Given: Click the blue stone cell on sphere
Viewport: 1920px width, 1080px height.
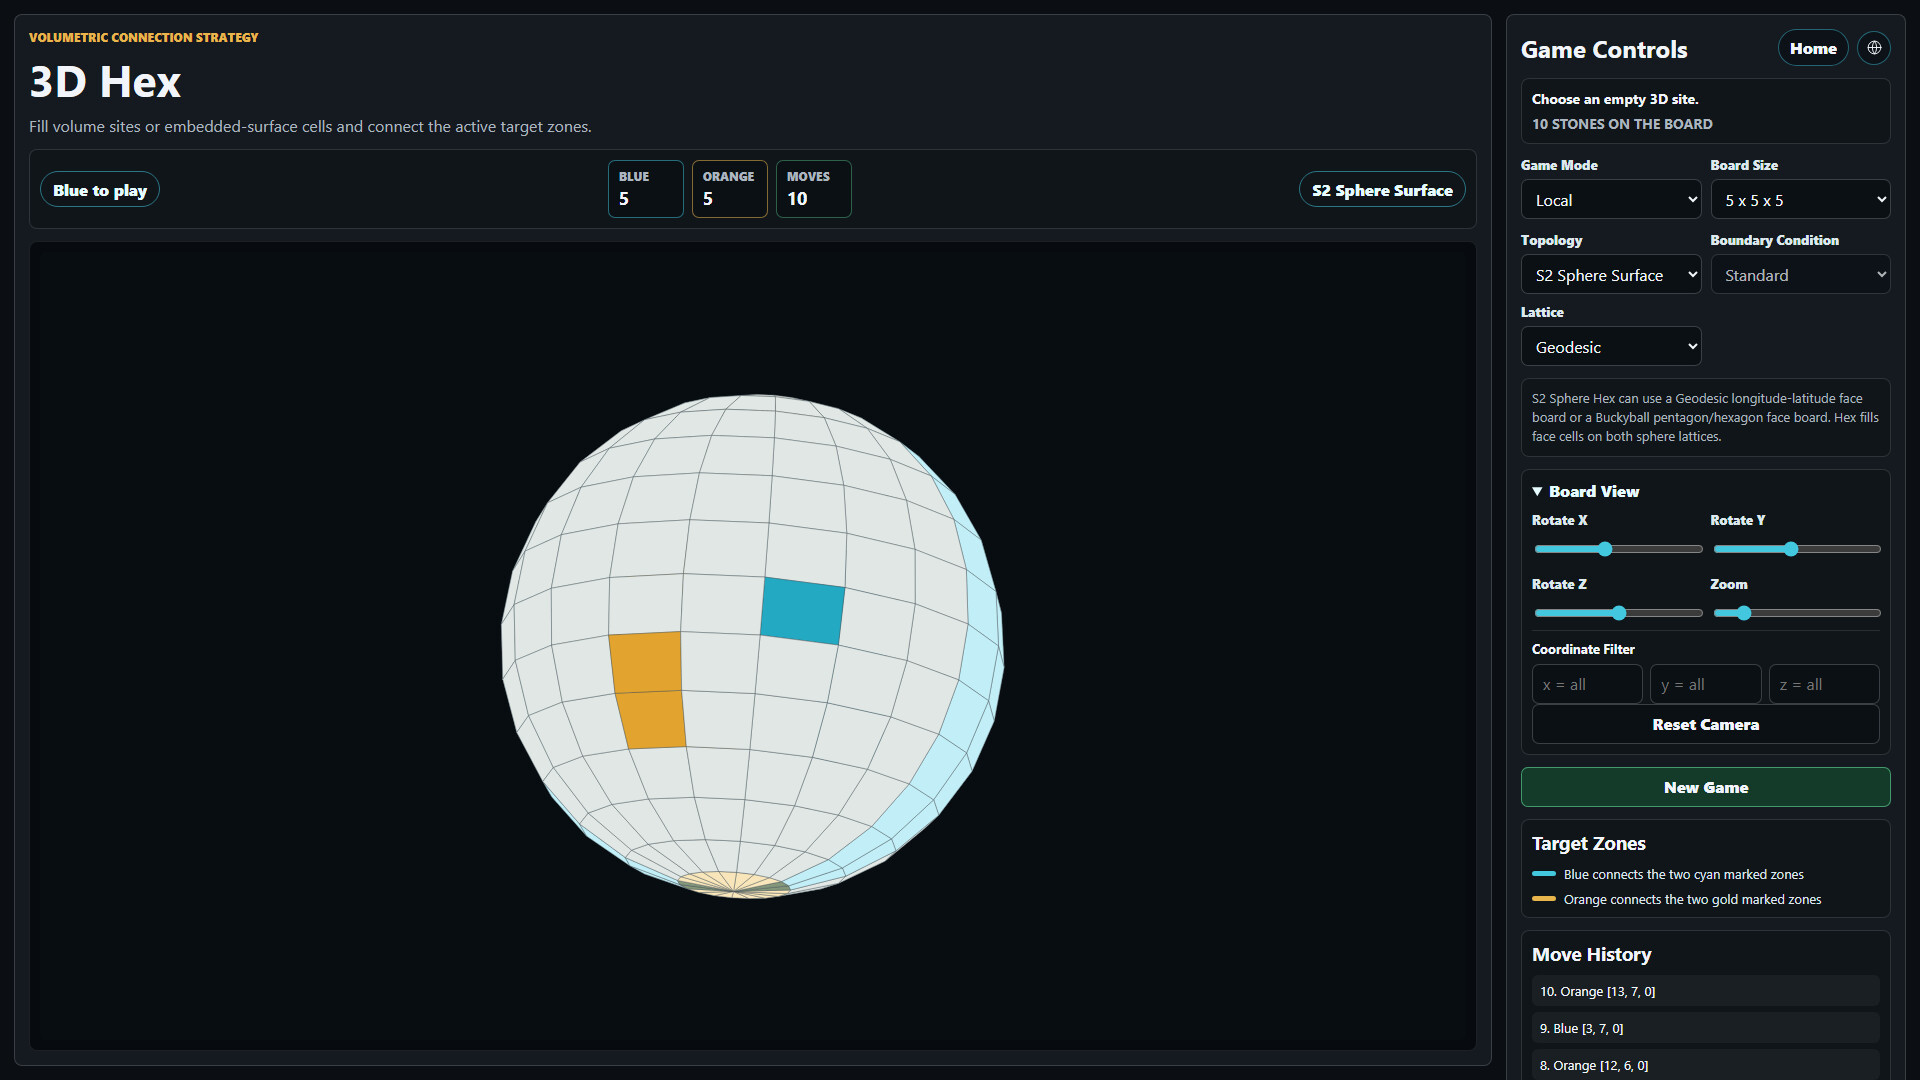Looking at the screenshot, I should 802,611.
